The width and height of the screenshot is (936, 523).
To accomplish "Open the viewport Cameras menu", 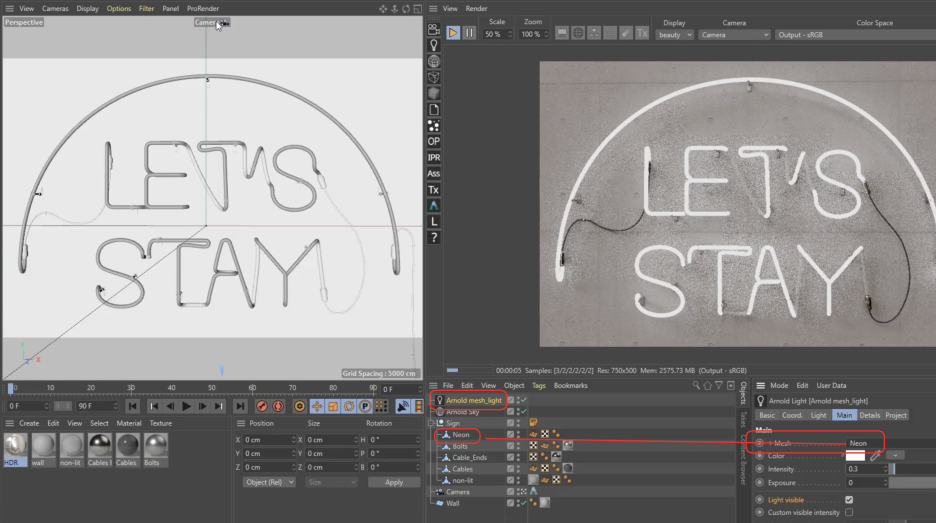I will coord(55,8).
